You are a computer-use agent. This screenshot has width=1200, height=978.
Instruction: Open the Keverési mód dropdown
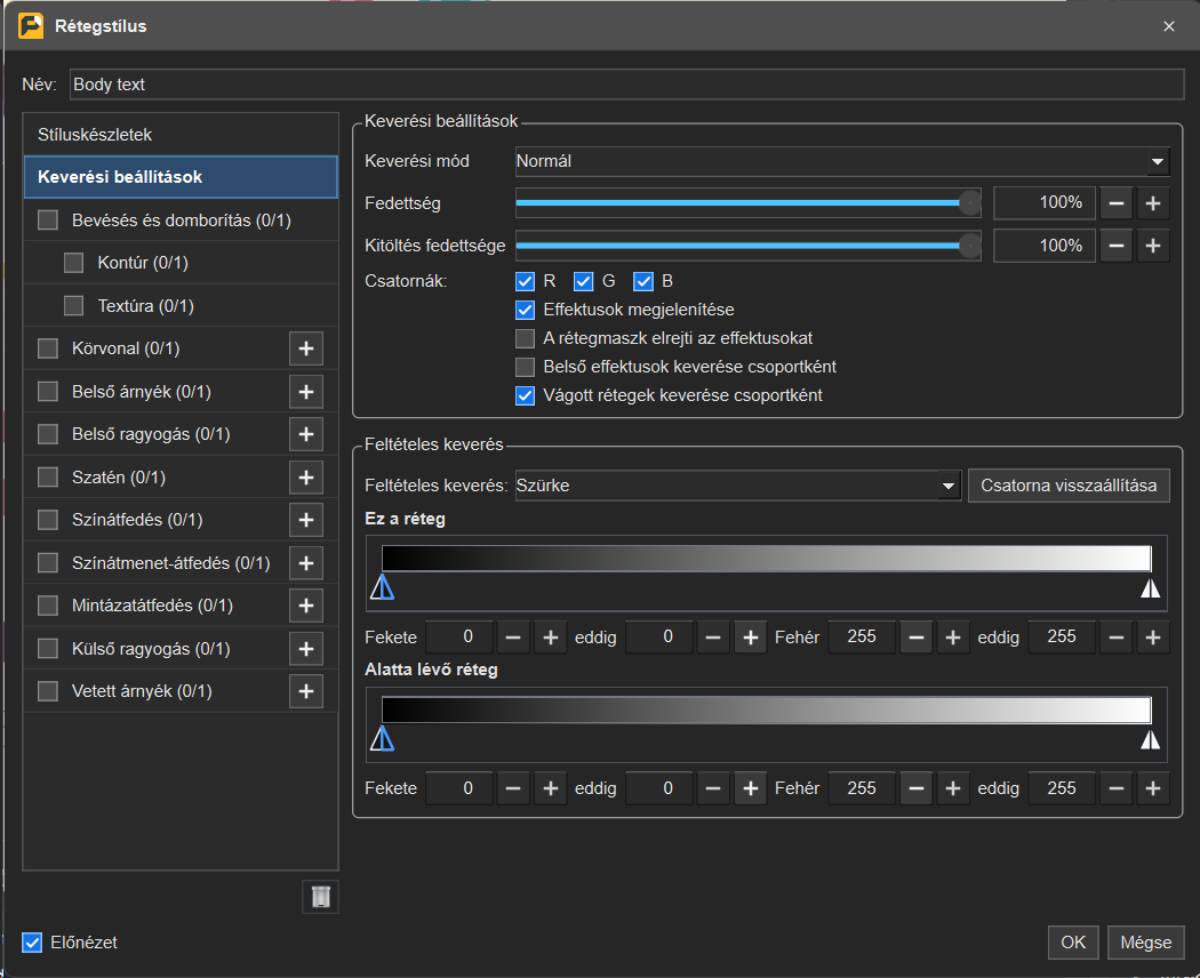pos(842,160)
